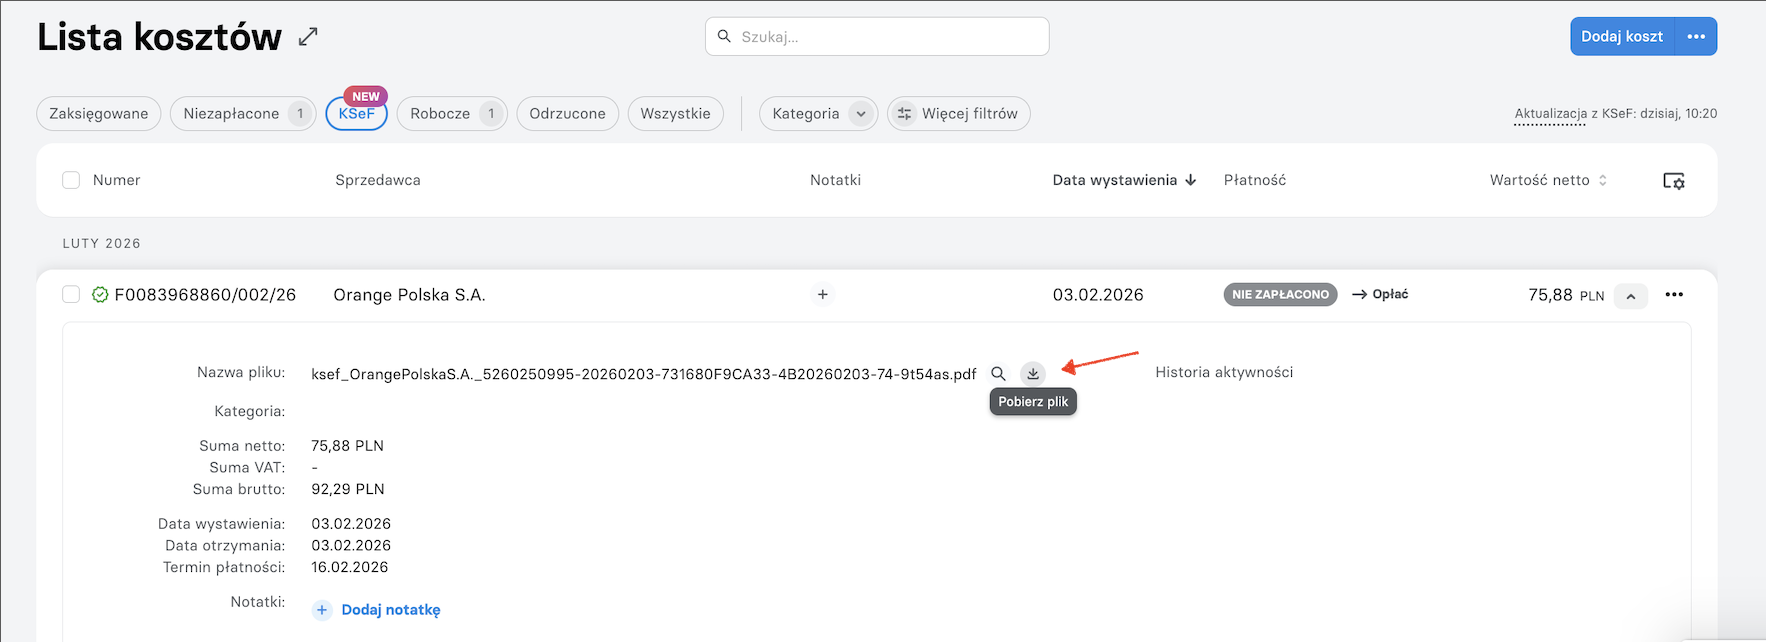The height and width of the screenshot is (642, 1766).
Task: Click the payment due date 16.02.2026
Action: coord(350,567)
